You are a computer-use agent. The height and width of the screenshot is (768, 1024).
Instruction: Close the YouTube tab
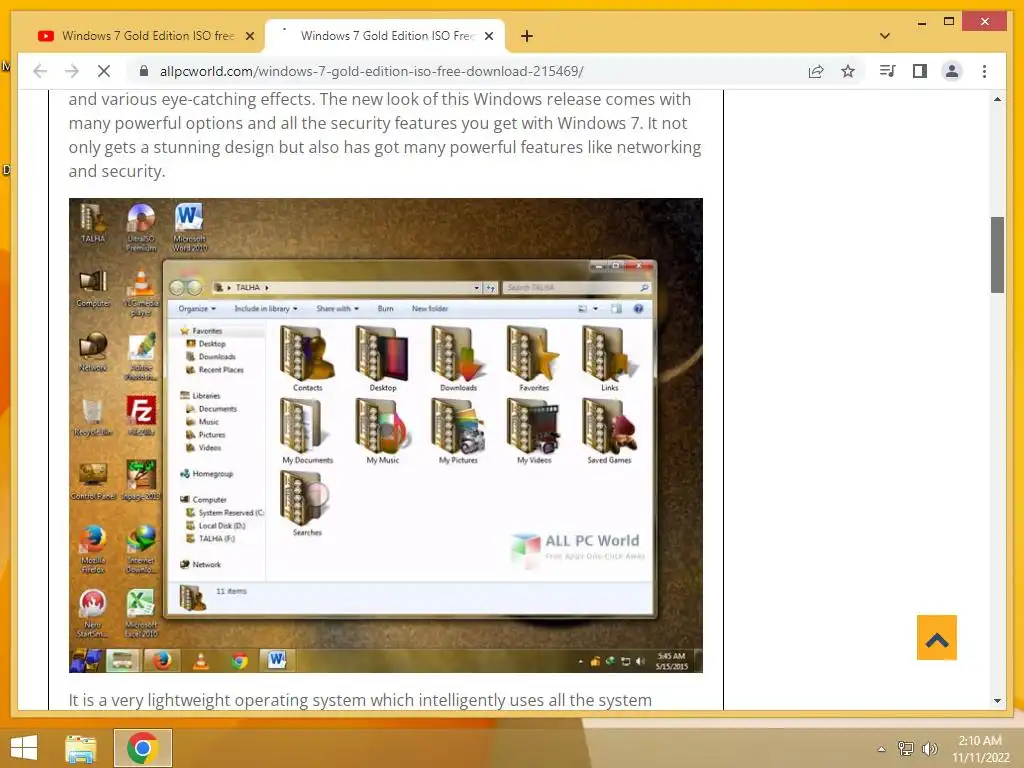coord(249,36)
